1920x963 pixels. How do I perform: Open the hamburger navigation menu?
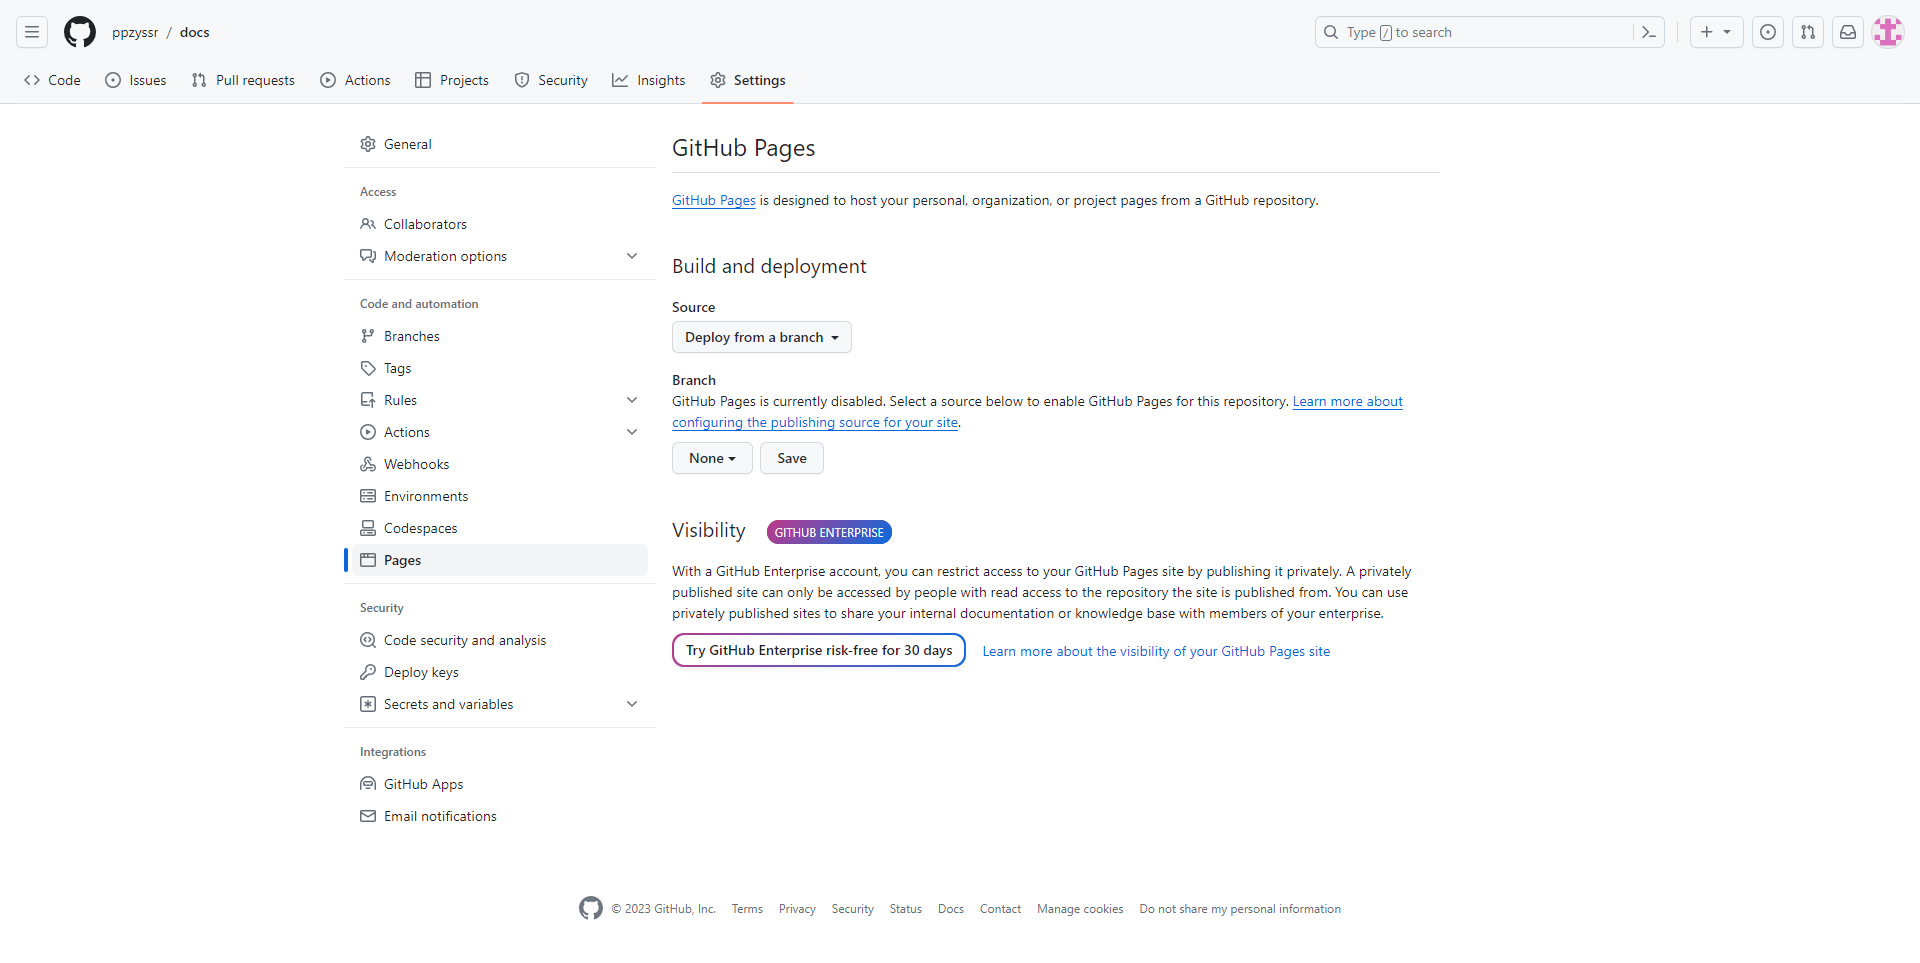[x=32, y=32]
